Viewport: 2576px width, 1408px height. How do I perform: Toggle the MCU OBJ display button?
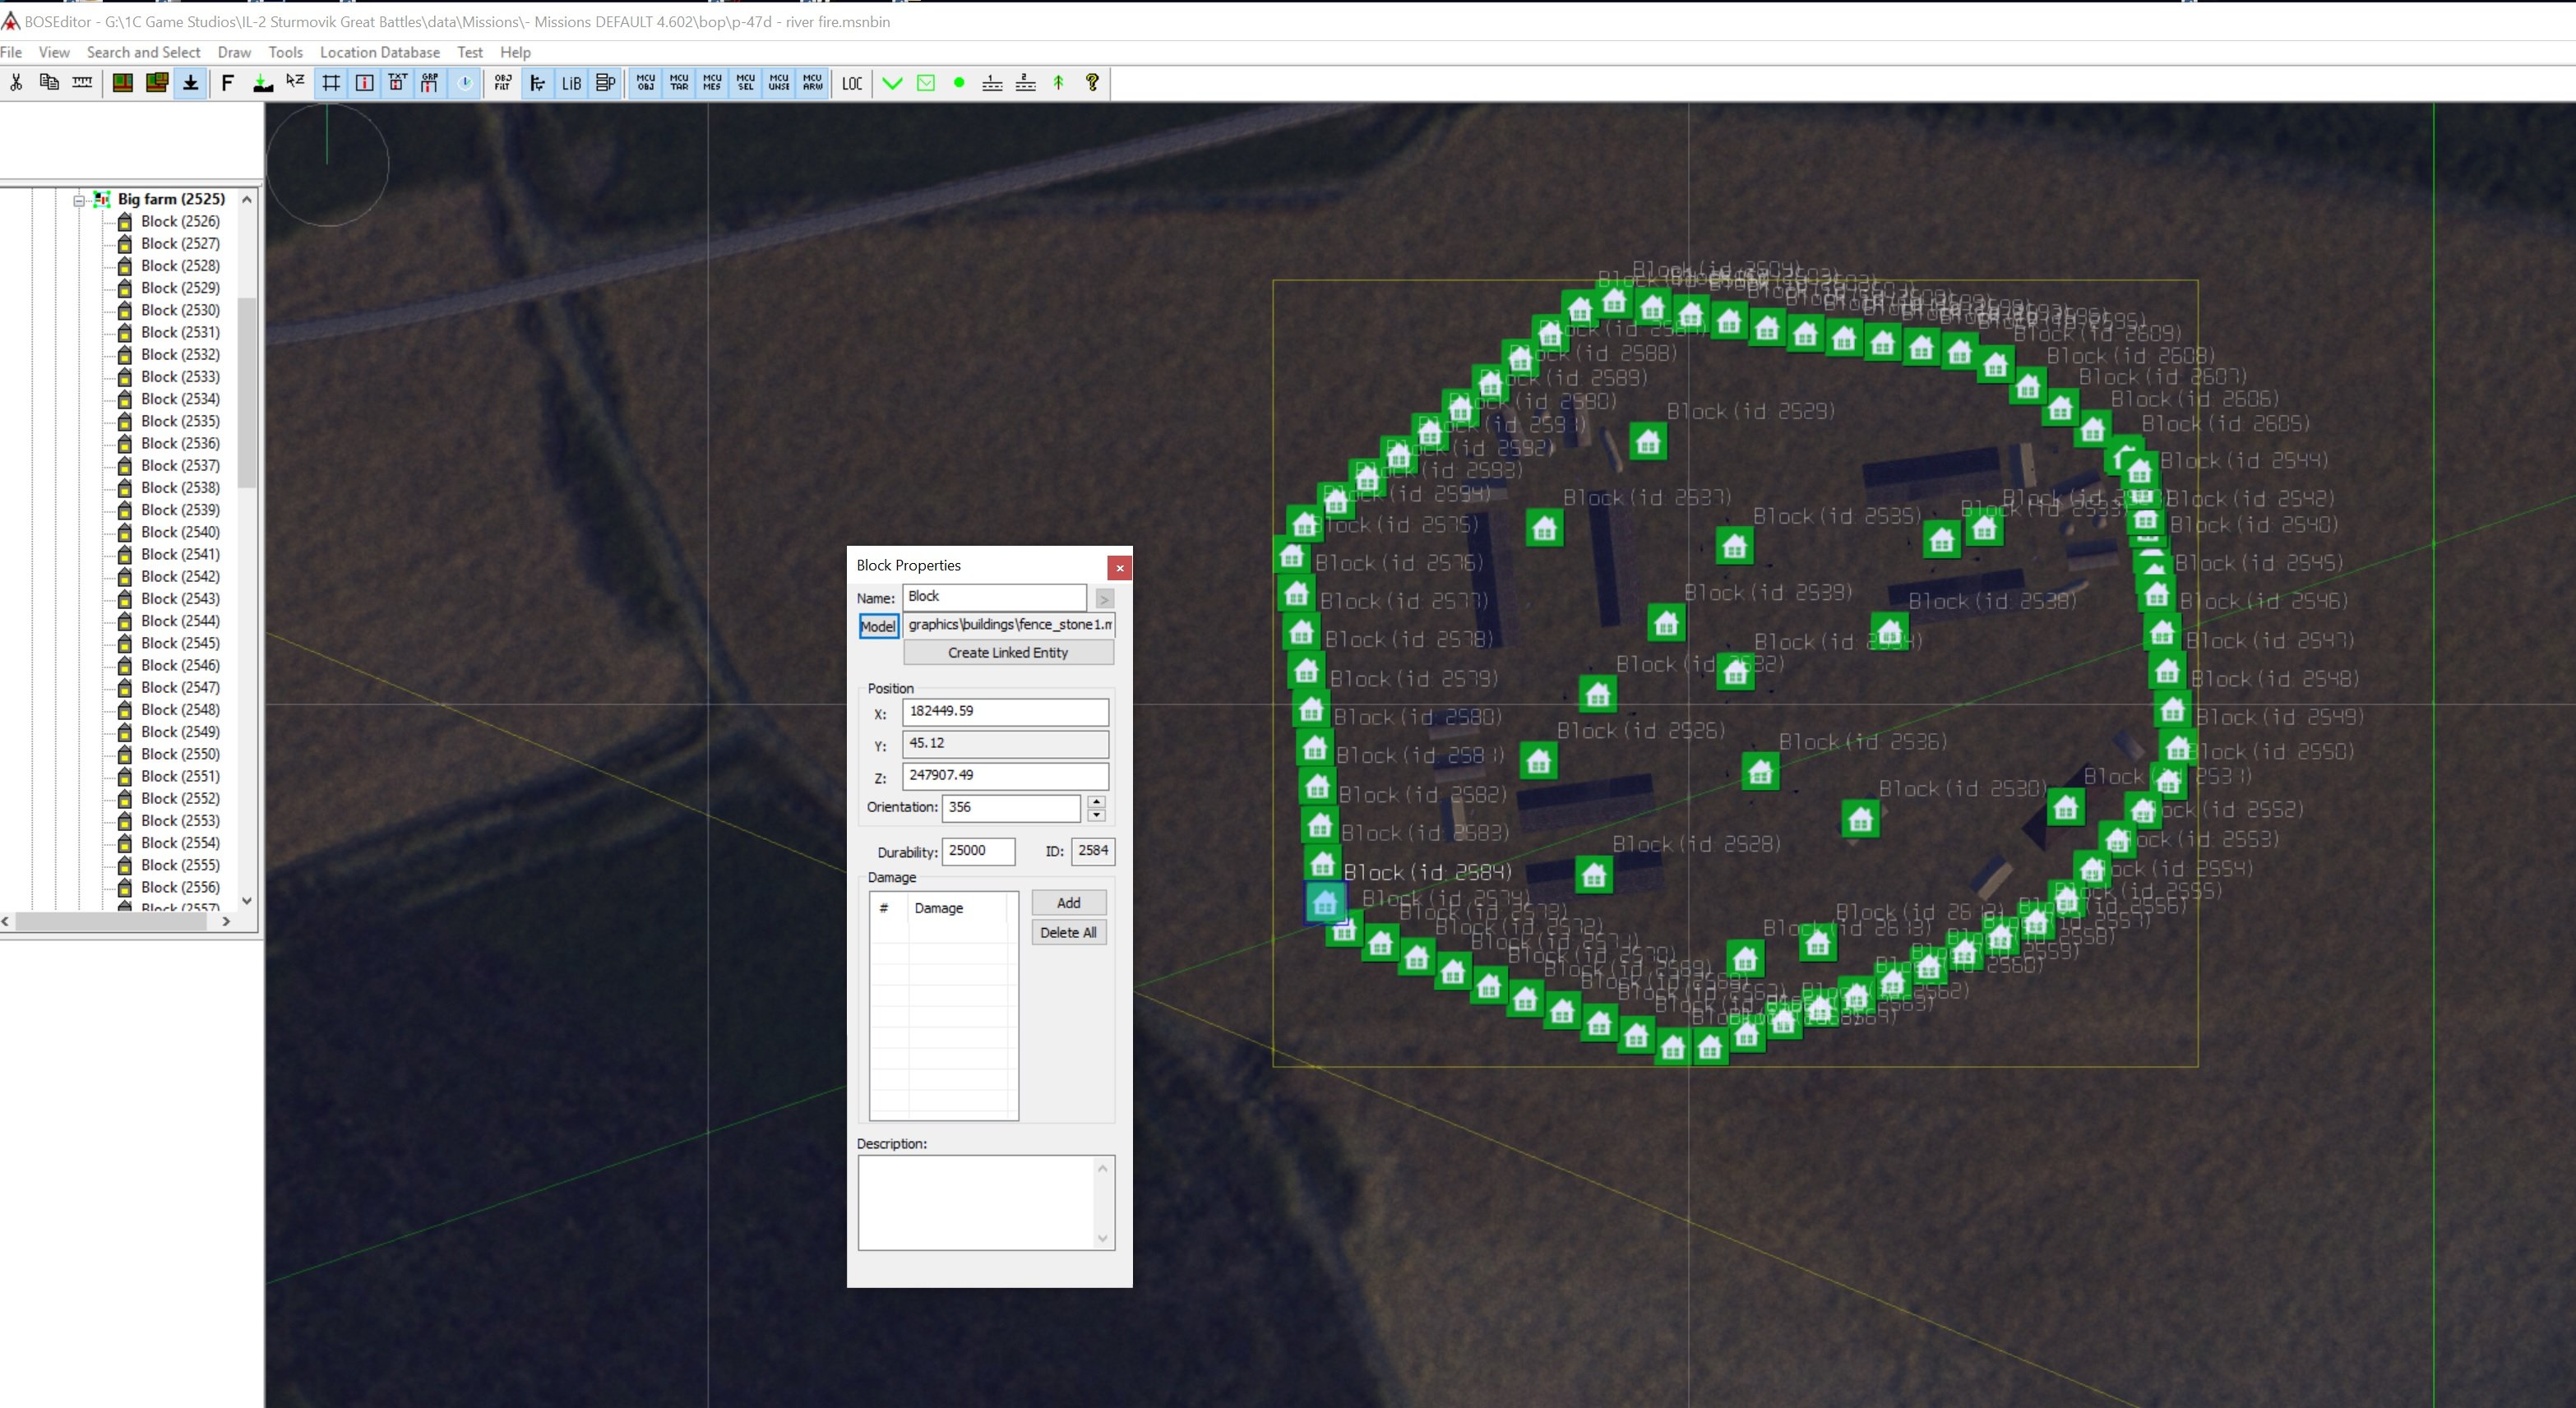[646, 83]
